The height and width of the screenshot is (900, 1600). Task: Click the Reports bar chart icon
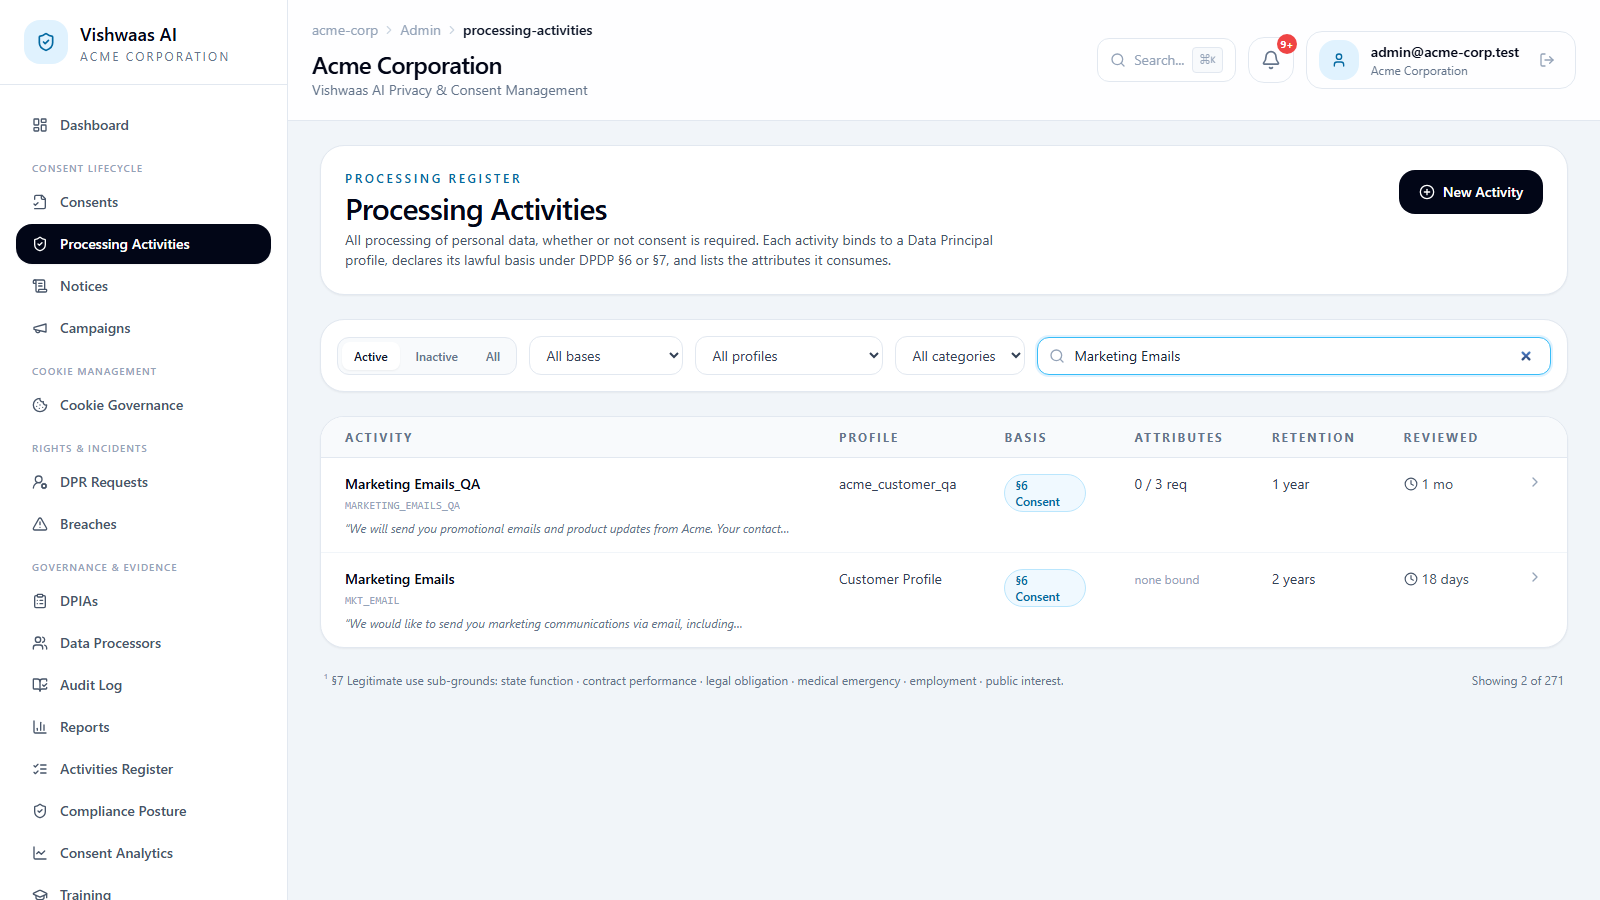[40, 727]
